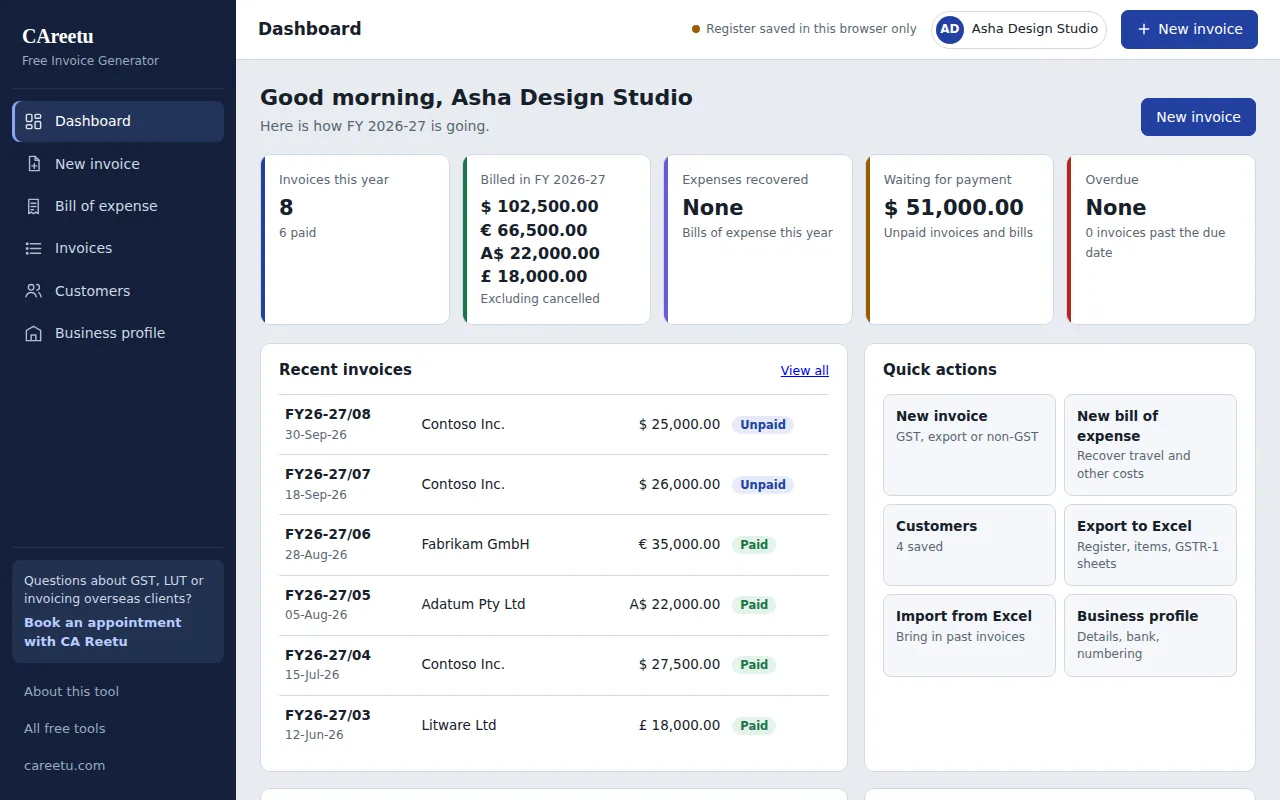Click the AD avatar badge in header
Image resolution: width=1280 pixels, height=800 pixels.
pyautogui.click(x=950, y=29)
